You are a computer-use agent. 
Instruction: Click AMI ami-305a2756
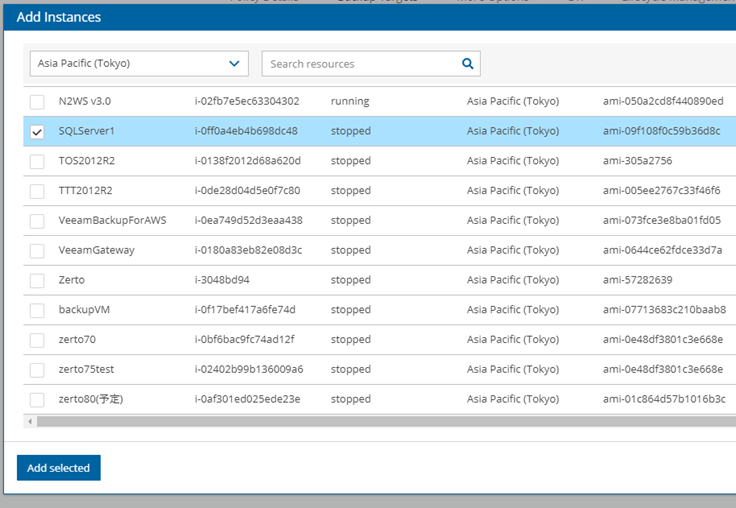(637, 161)
